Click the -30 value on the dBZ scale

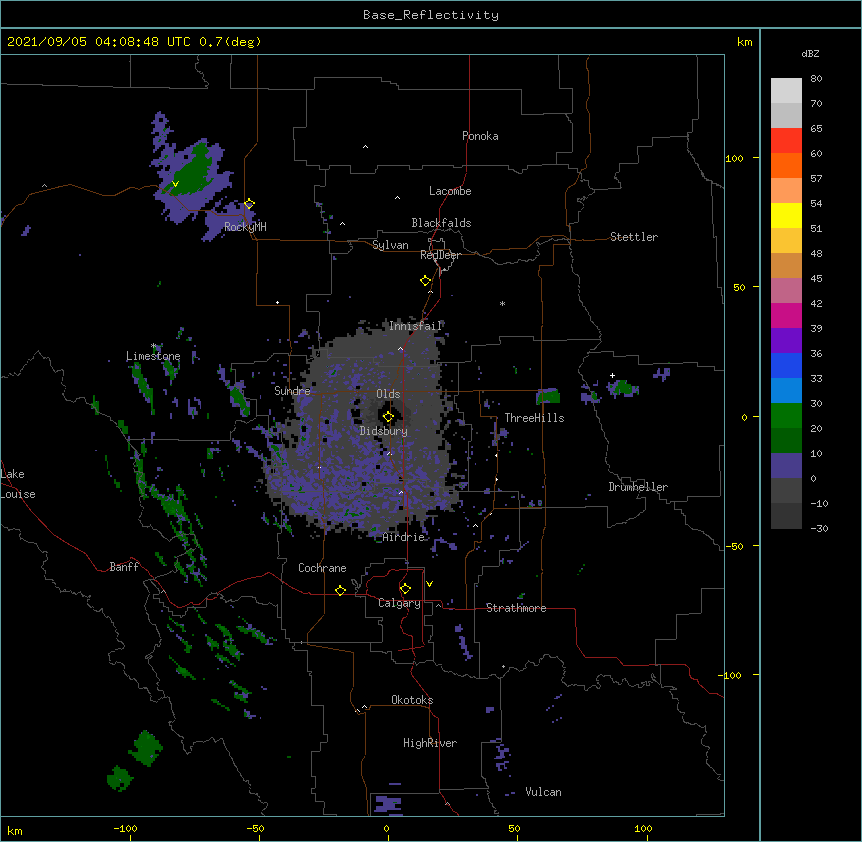pyautogui.click(x=819, y=528)
